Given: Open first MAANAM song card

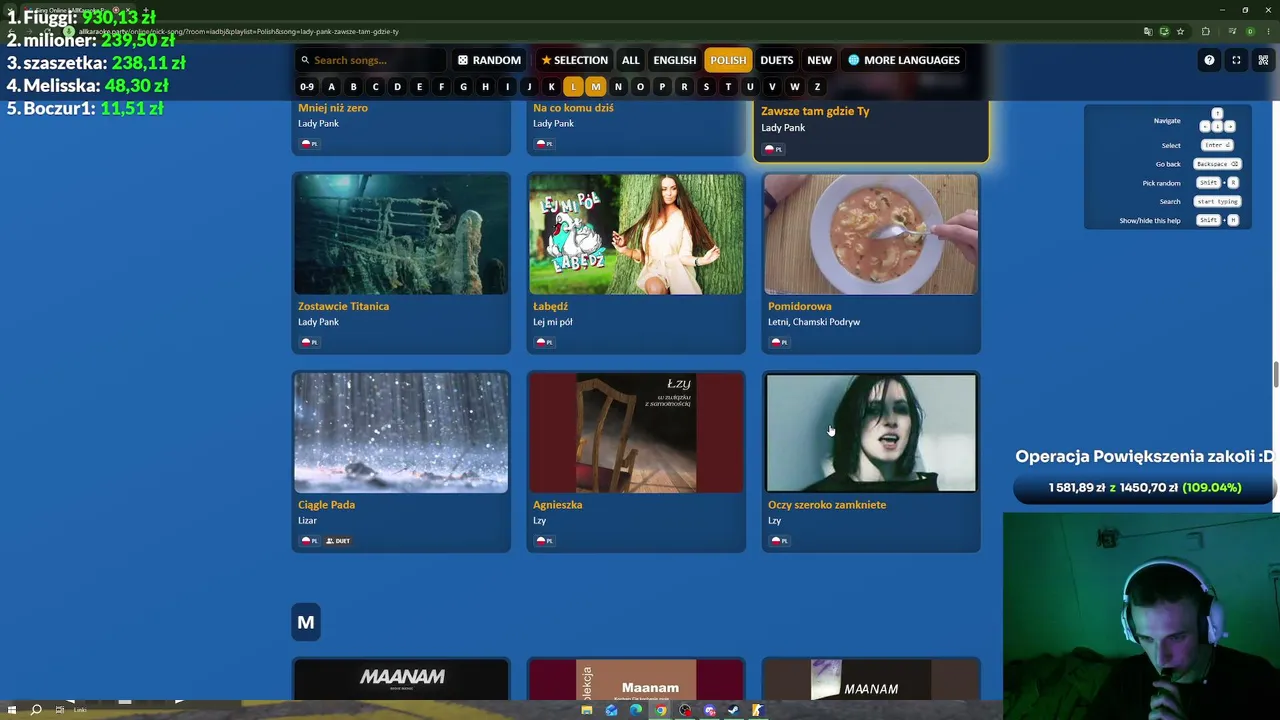Looking at the screenshot, I should (401, 680).
